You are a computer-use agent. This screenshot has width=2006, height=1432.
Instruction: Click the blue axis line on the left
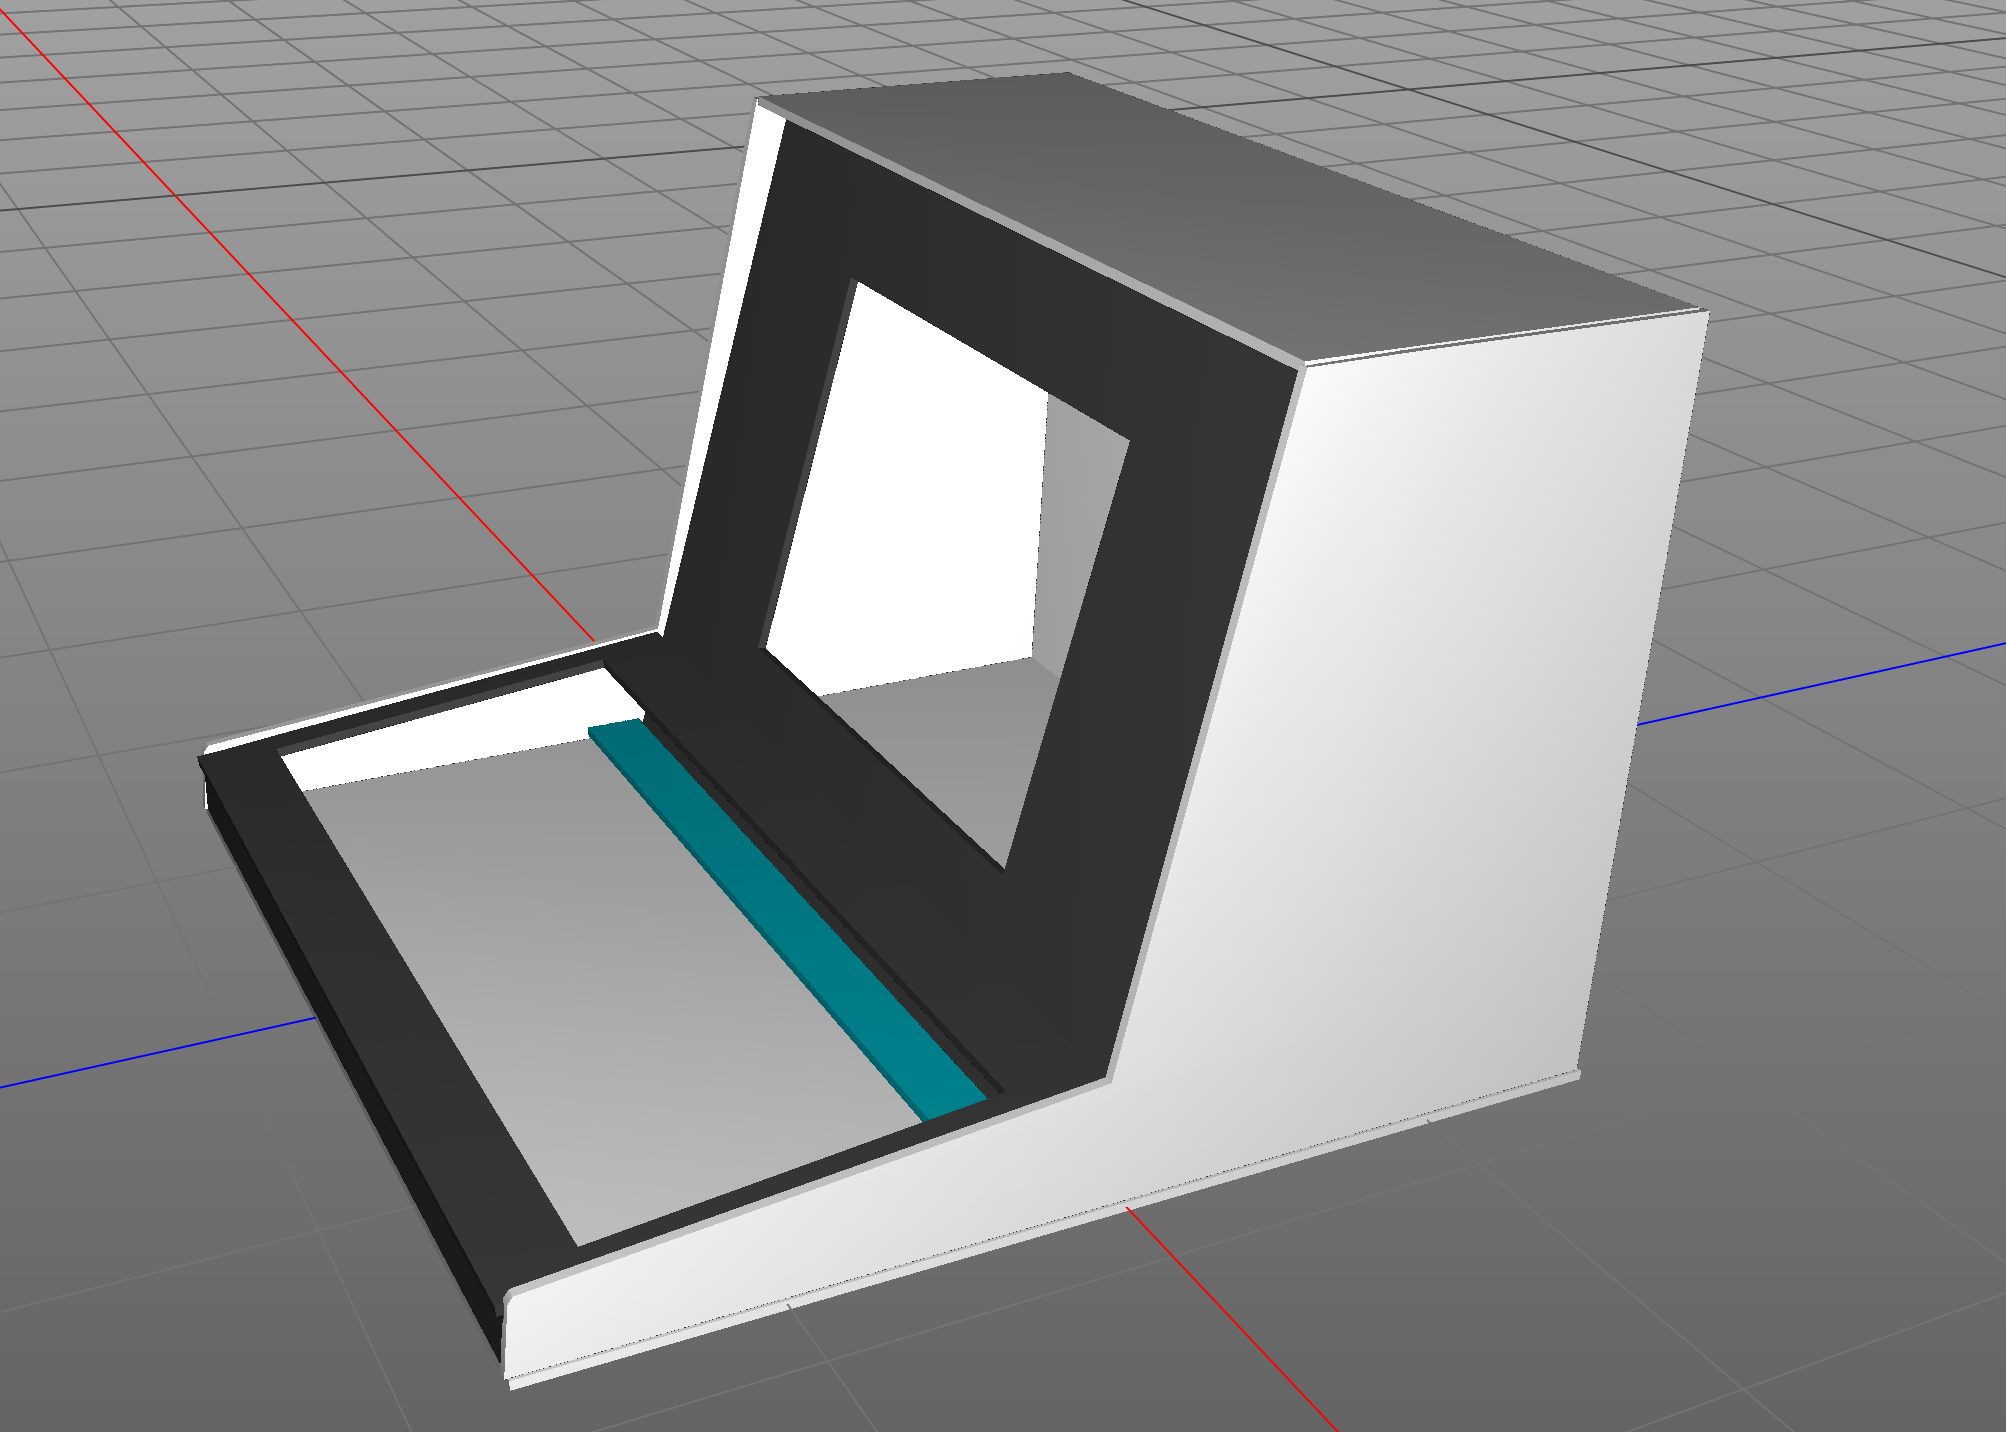pos(150,1055)
